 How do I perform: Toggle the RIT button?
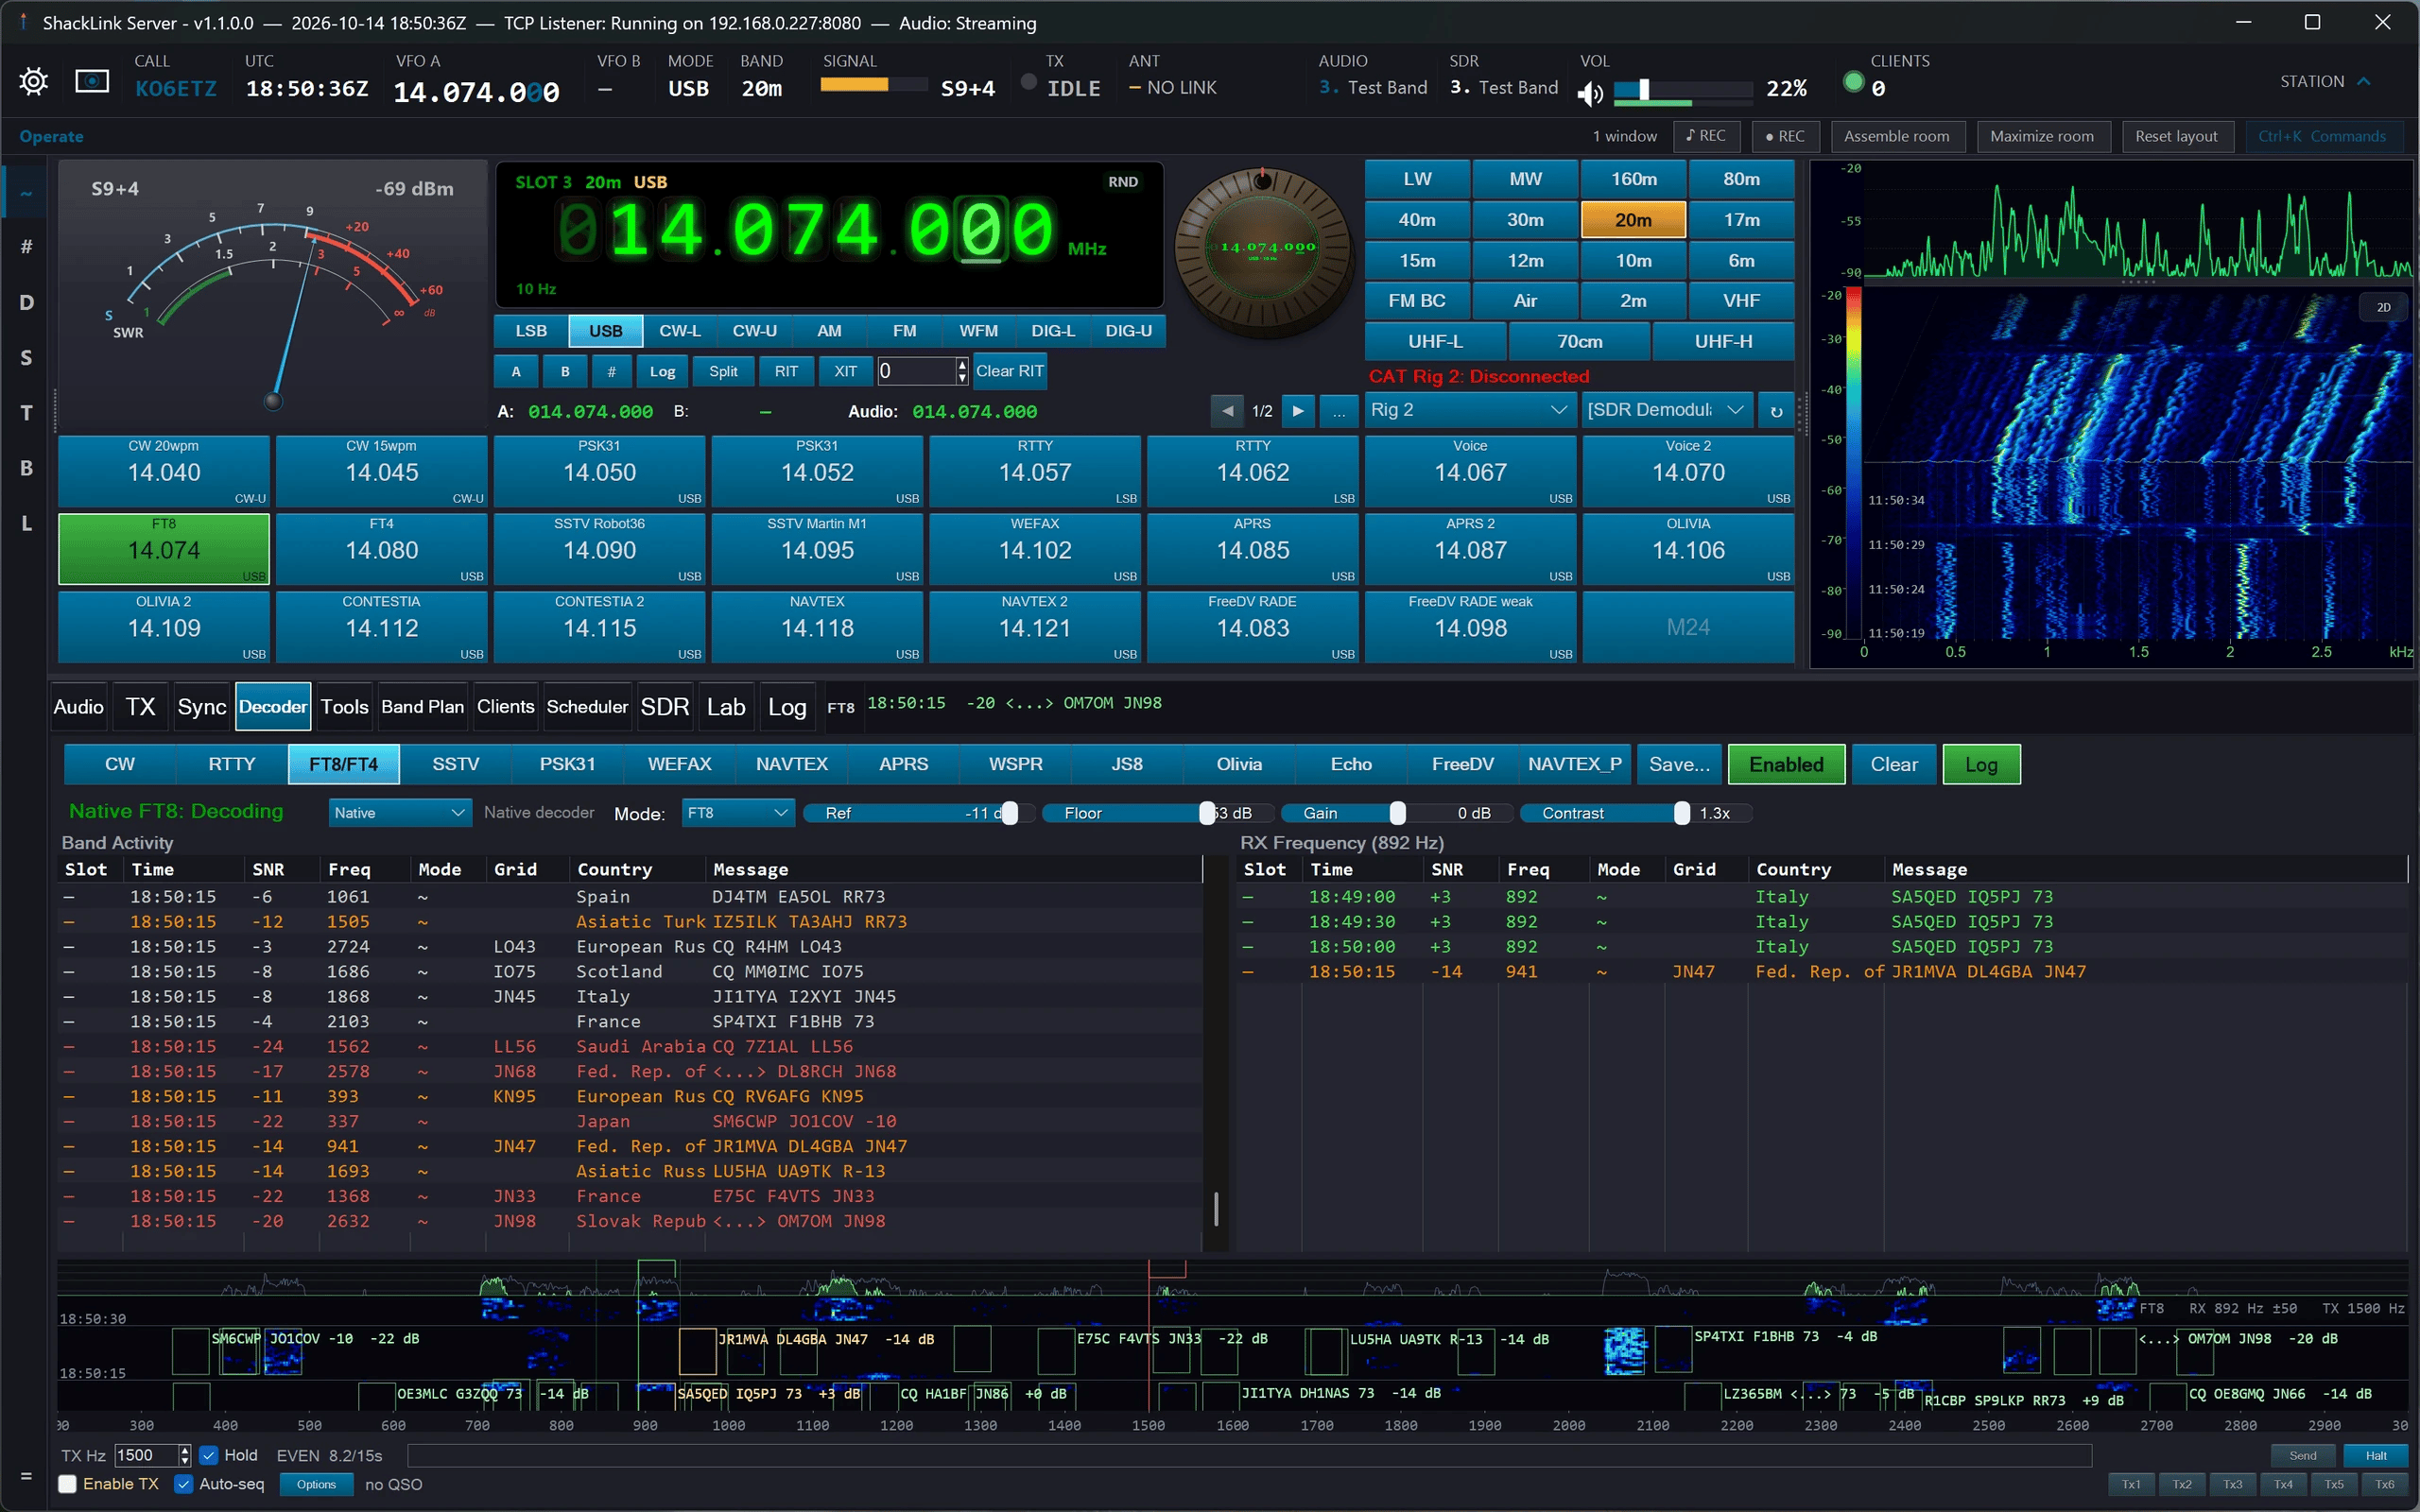tap(786, 371)
